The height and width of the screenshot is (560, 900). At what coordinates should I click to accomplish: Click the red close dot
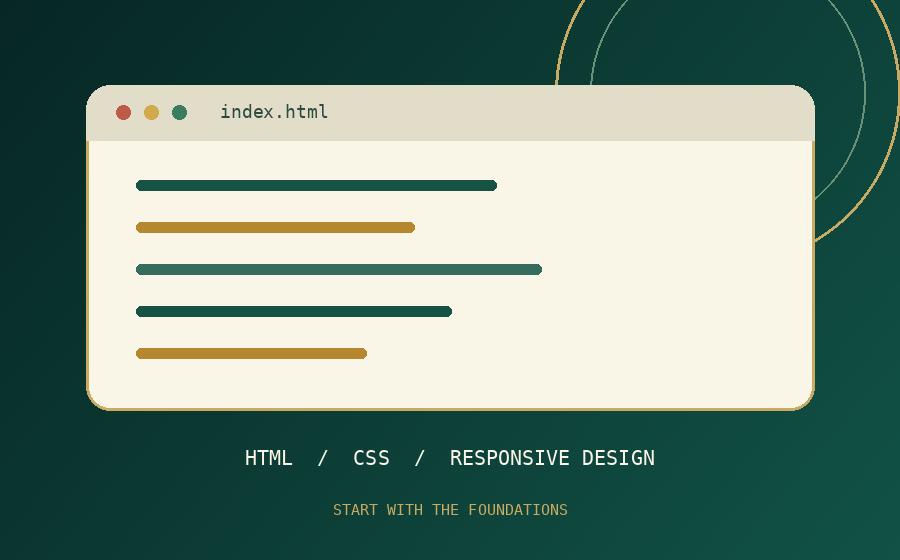[x=123, y=112]
